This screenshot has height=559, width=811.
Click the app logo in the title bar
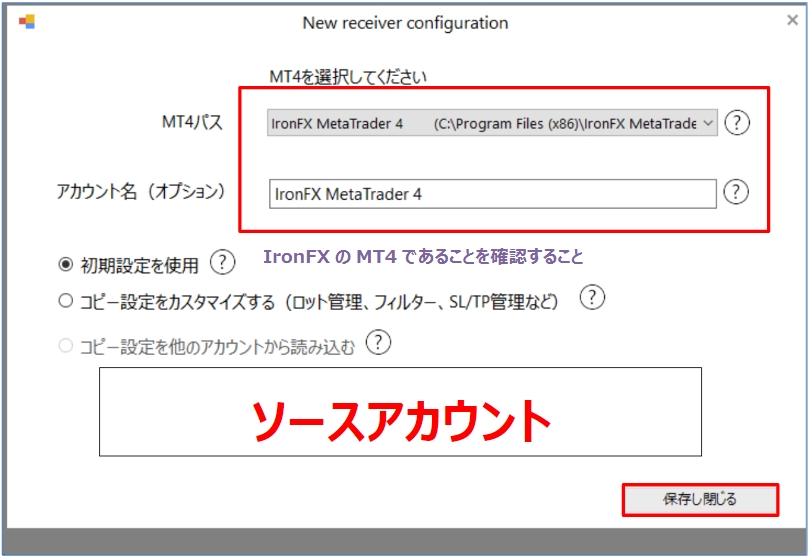(x=27, y=22)
